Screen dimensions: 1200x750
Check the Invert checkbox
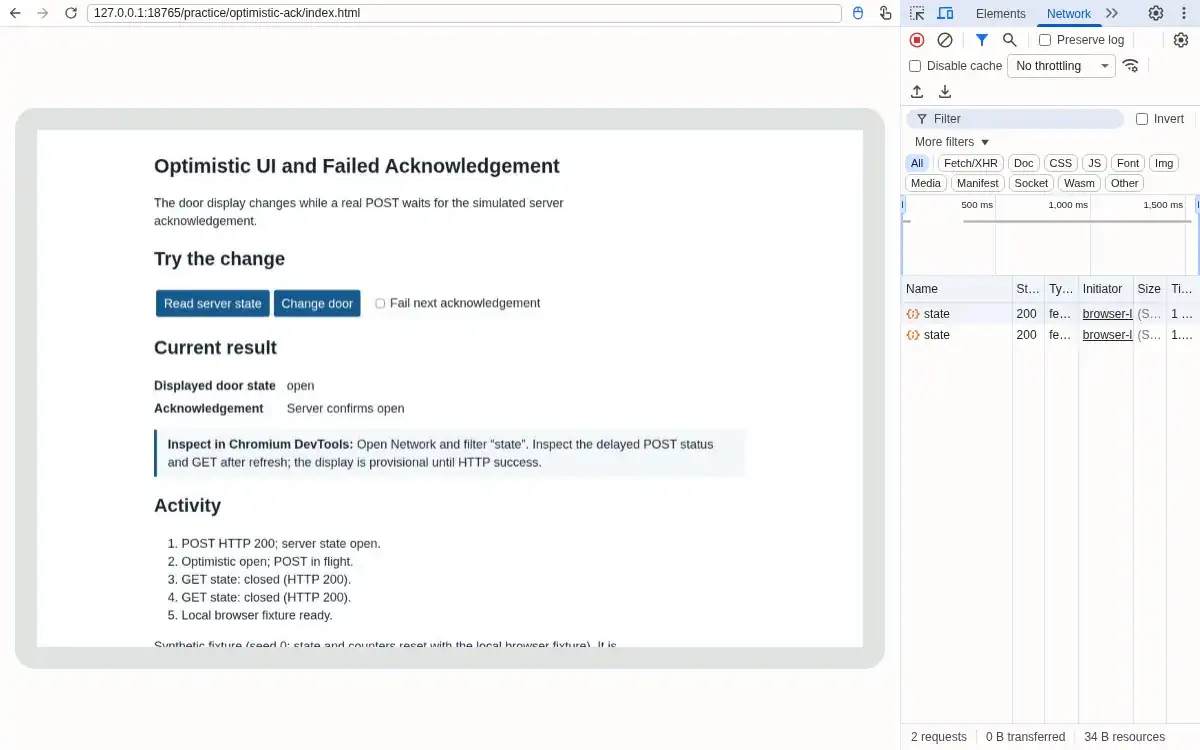point(1142,119)
